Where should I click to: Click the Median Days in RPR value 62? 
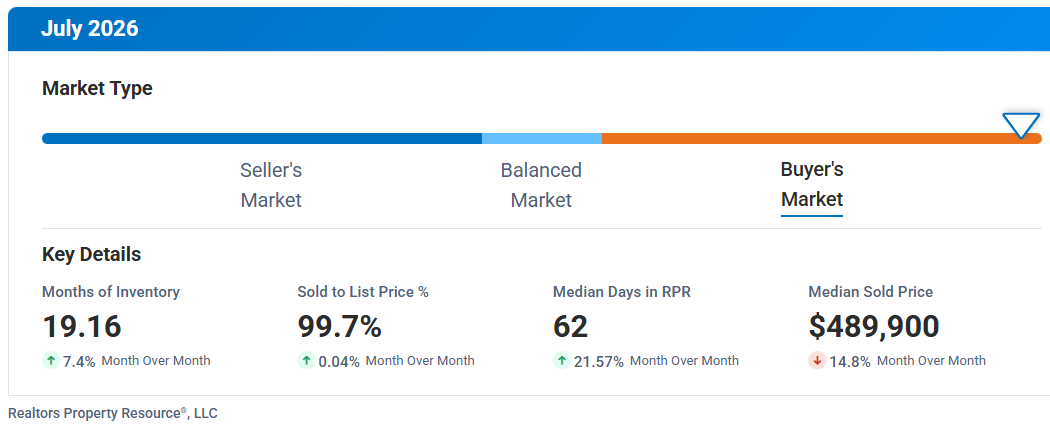571,326
